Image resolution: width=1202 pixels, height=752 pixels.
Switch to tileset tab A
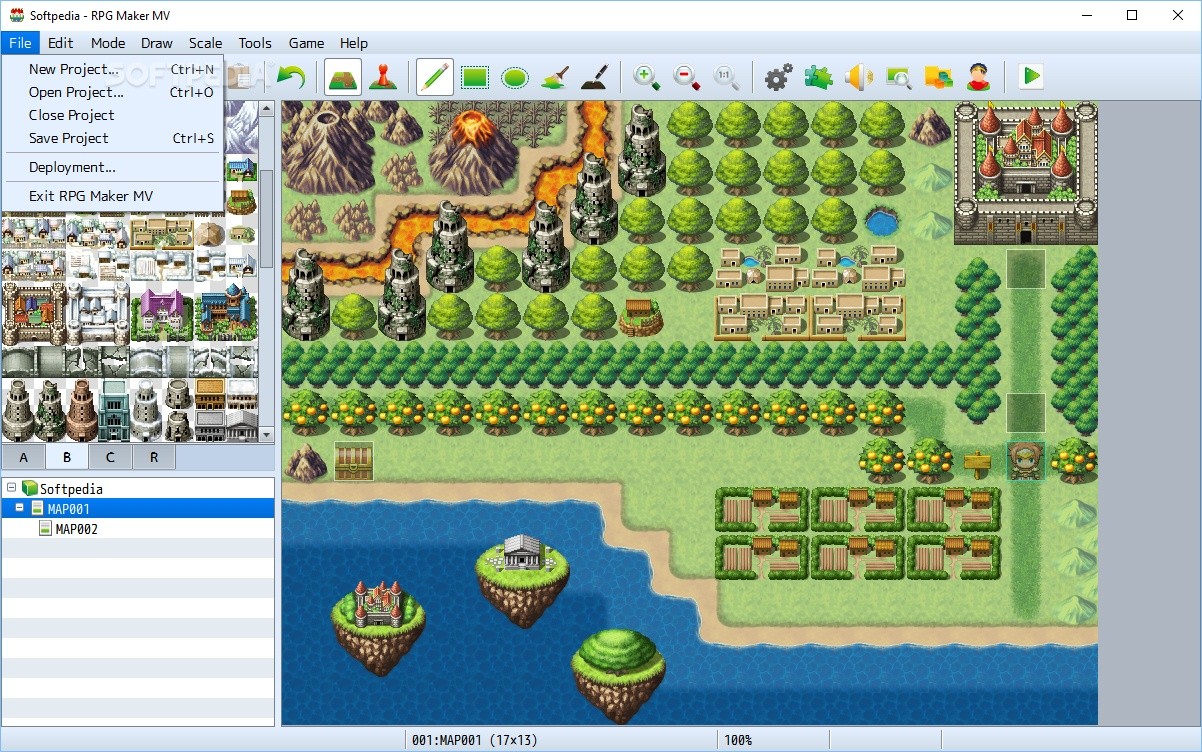tap(23, 457)
